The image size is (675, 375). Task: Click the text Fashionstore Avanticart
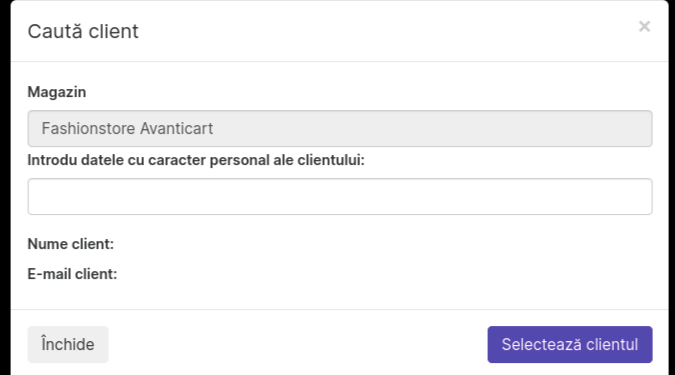127,128
